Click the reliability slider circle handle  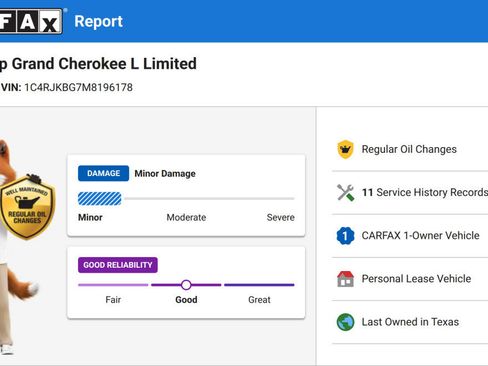(x=186, y=285)
